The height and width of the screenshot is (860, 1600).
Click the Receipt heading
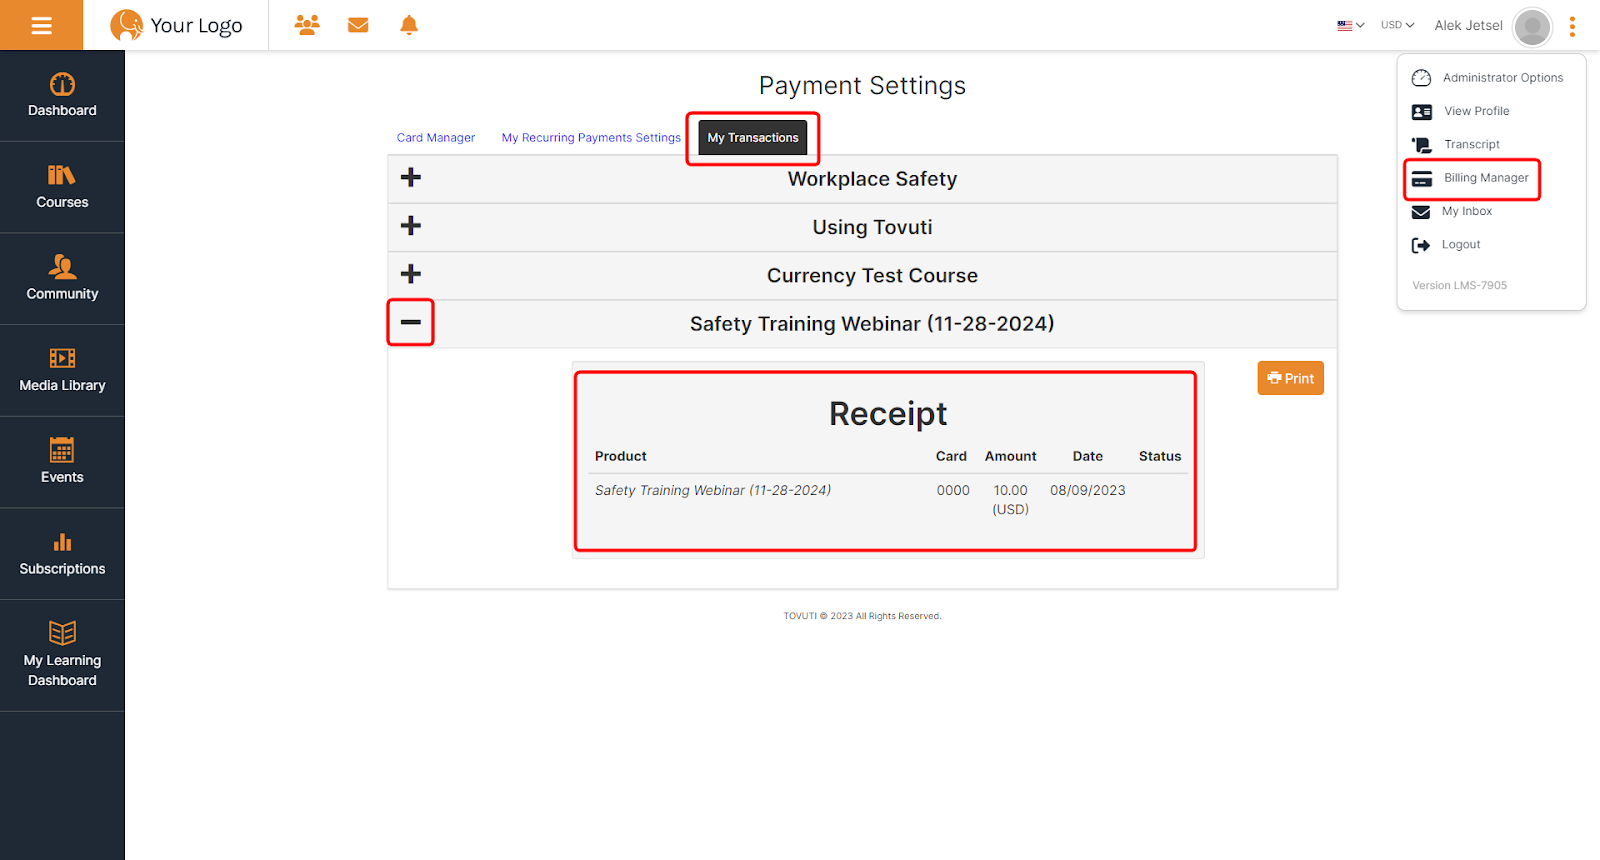click(x=887, y=413)
